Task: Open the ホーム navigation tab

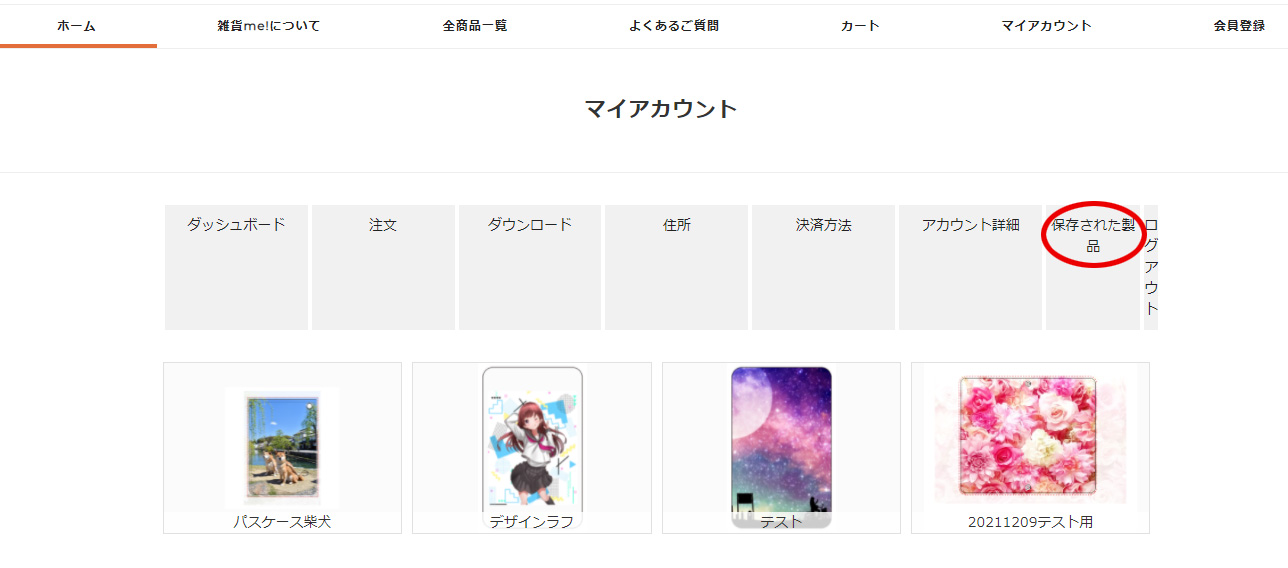Action: pos(77,26)
